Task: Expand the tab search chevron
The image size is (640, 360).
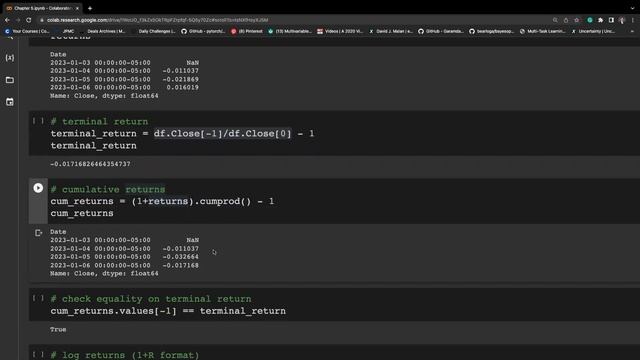Action: coord(632,8)
